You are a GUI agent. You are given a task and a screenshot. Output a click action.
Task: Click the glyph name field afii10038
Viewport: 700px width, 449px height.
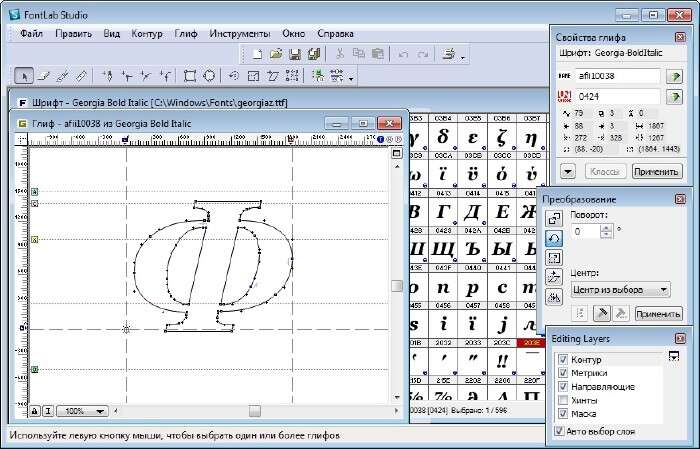[x=617, y=76]
